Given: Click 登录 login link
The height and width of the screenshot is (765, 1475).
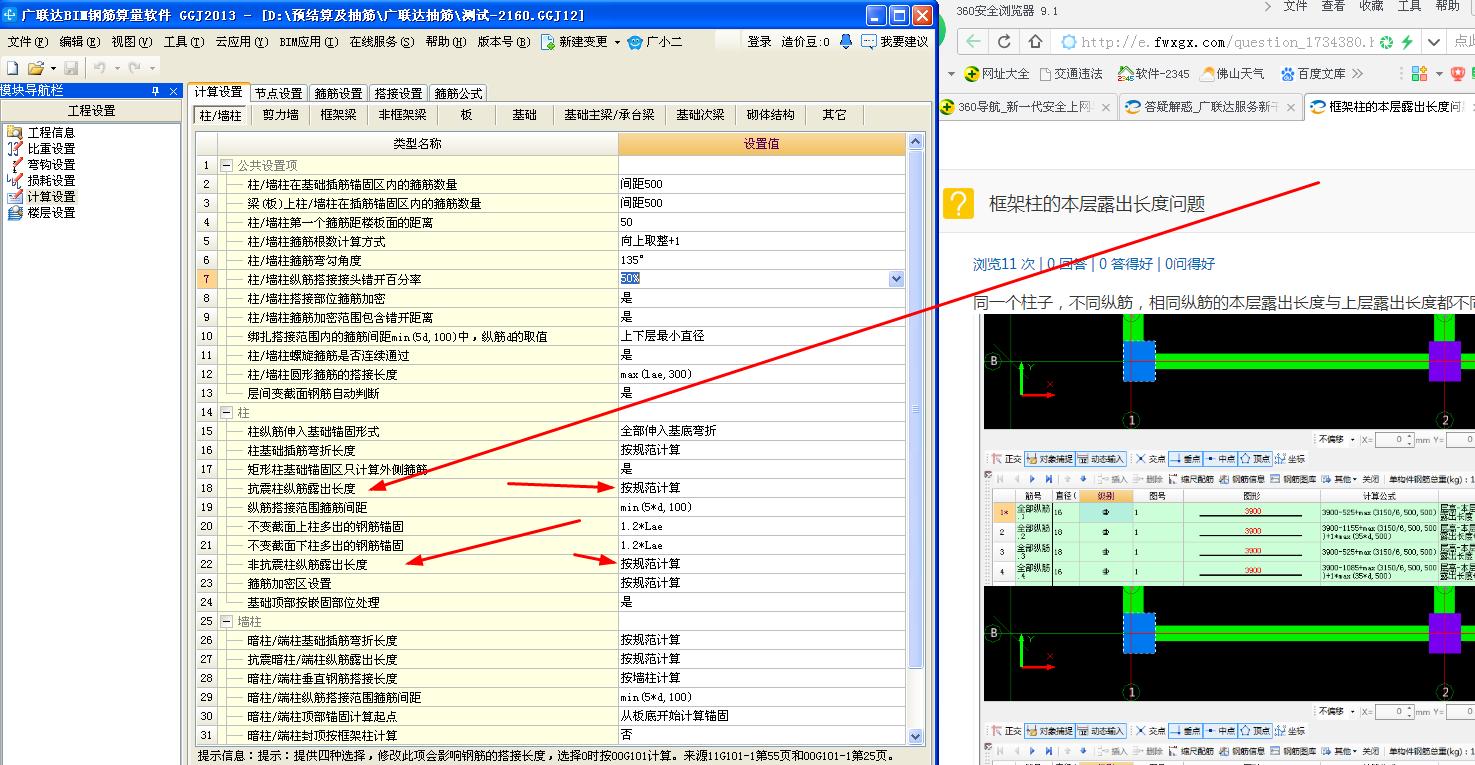Looking at the screenshot, I should tap(759, 42).
